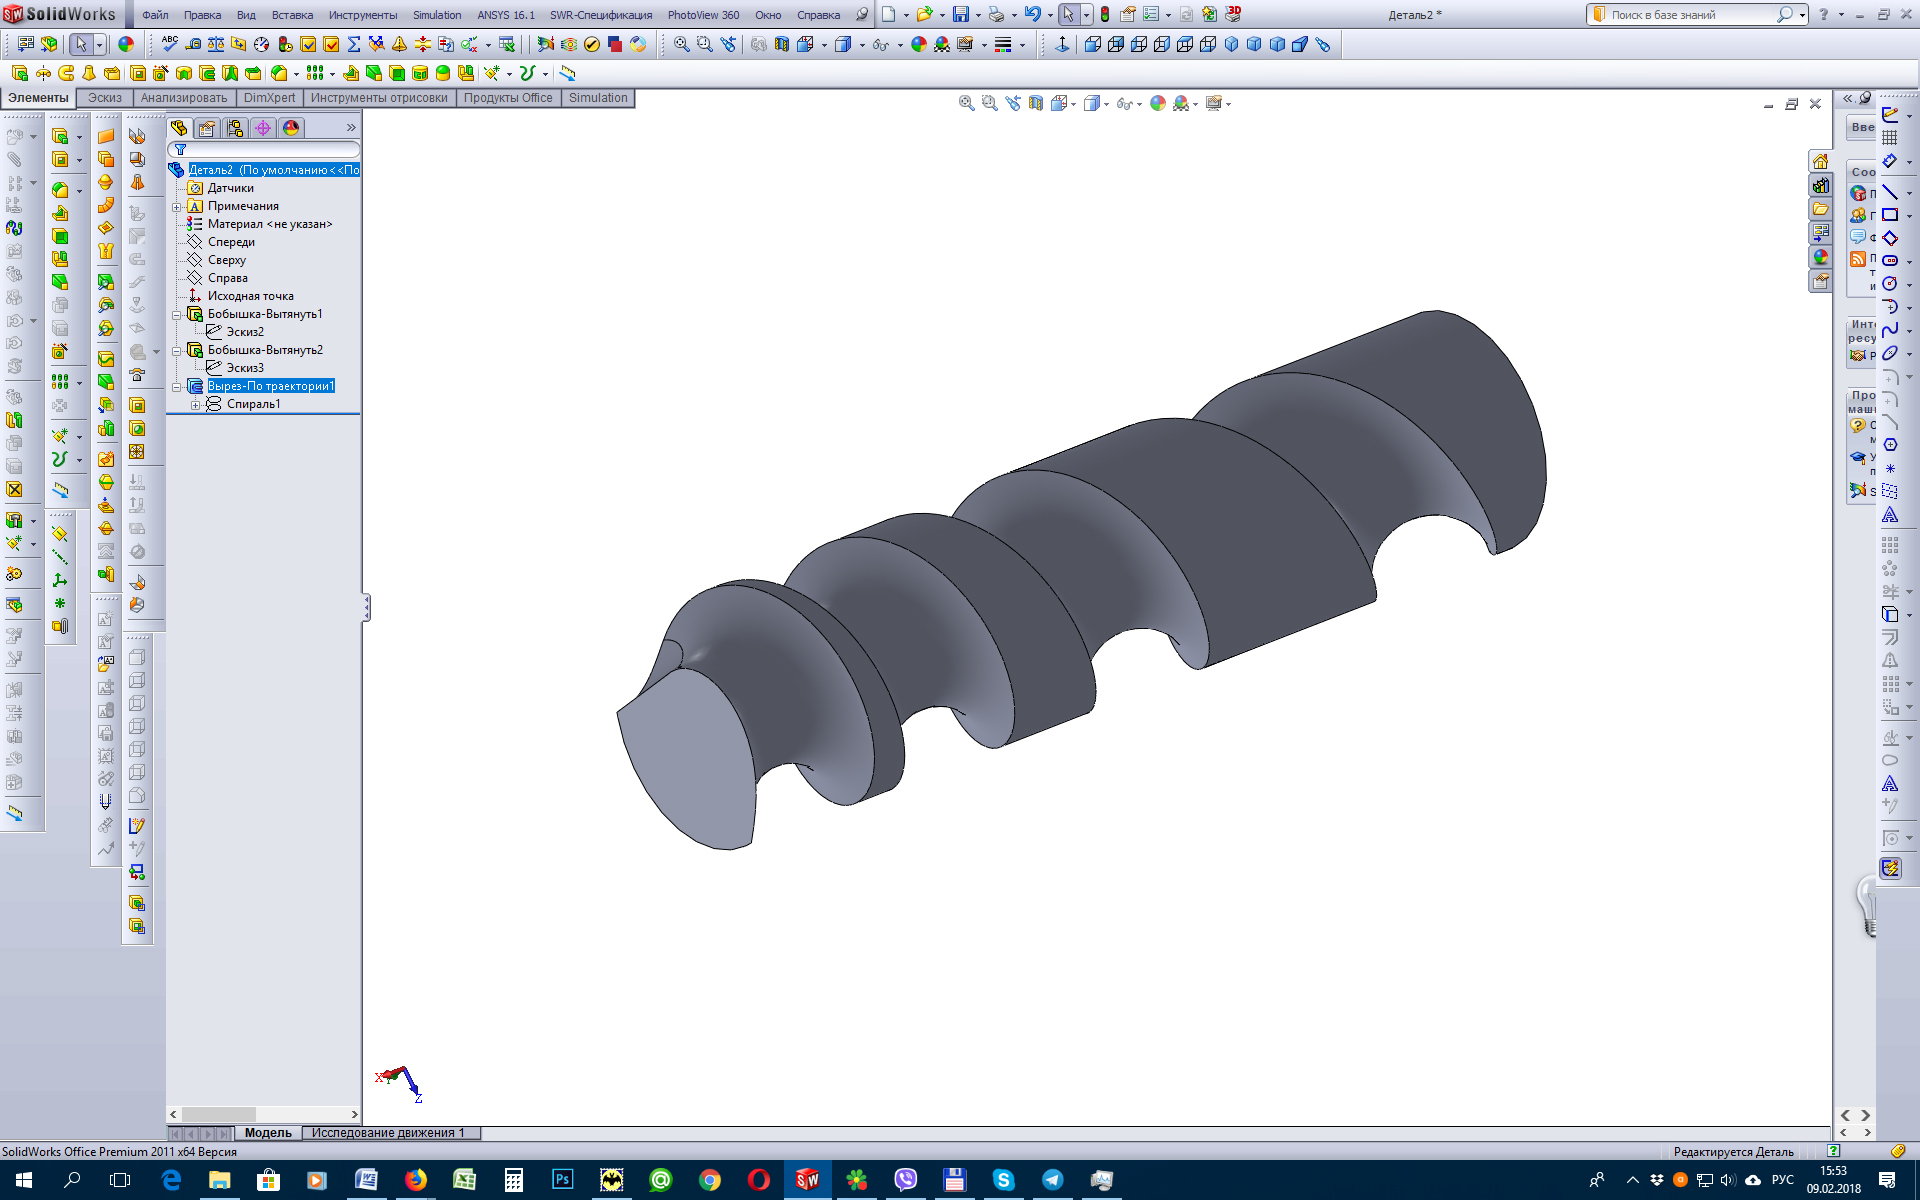Open the DisplayManager color sphere tab

pos(291,128)
